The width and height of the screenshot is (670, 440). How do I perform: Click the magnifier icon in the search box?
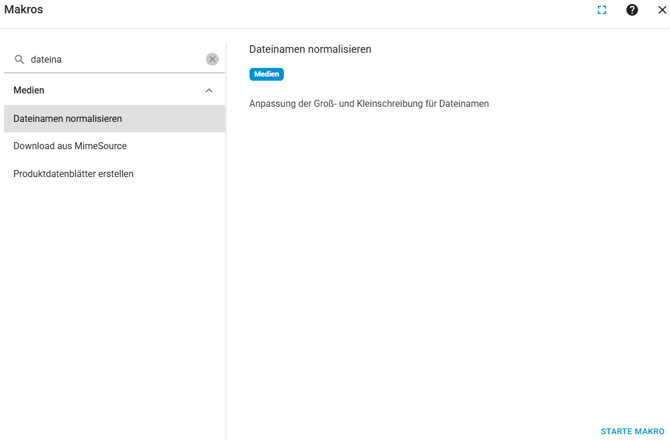pos(19,60)
